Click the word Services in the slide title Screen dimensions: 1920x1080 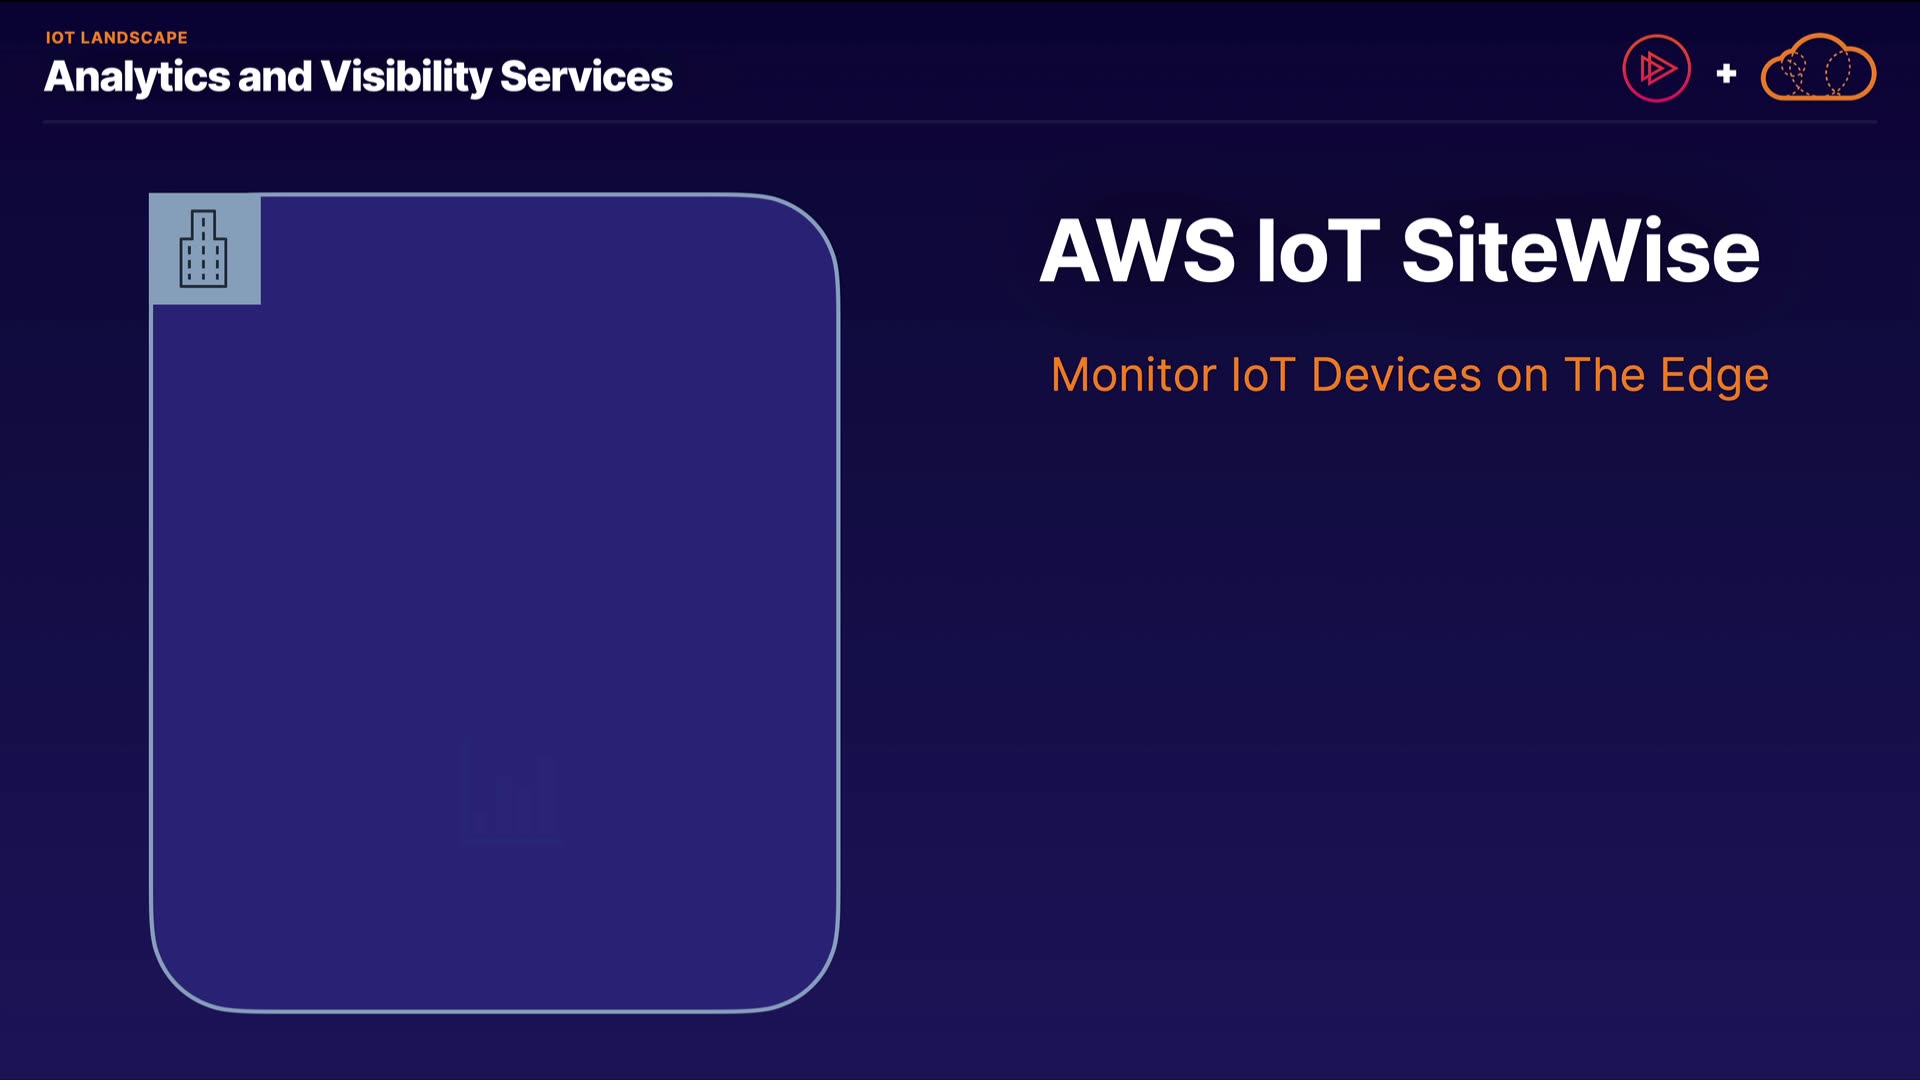pyautogui.click(x=586, y=77)
